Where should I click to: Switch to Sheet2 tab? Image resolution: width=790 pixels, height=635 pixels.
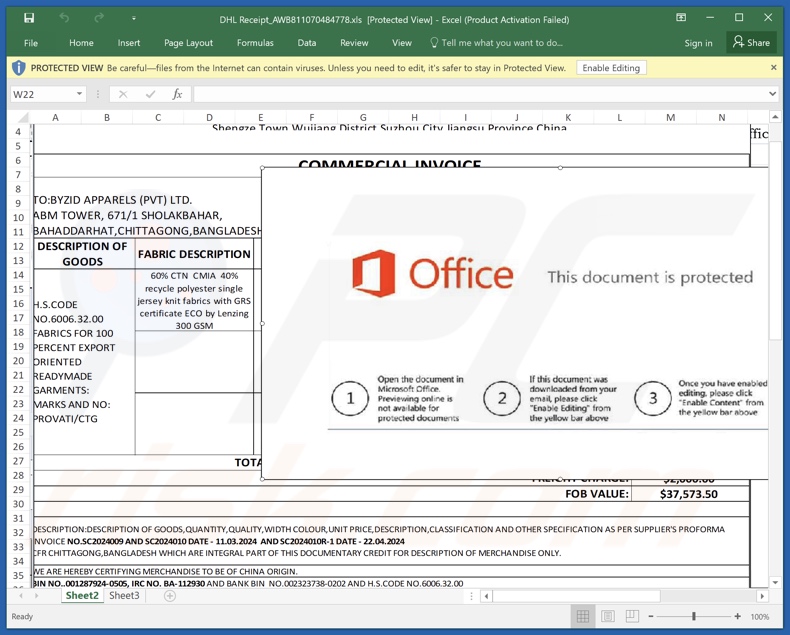(x=82, y=596)
